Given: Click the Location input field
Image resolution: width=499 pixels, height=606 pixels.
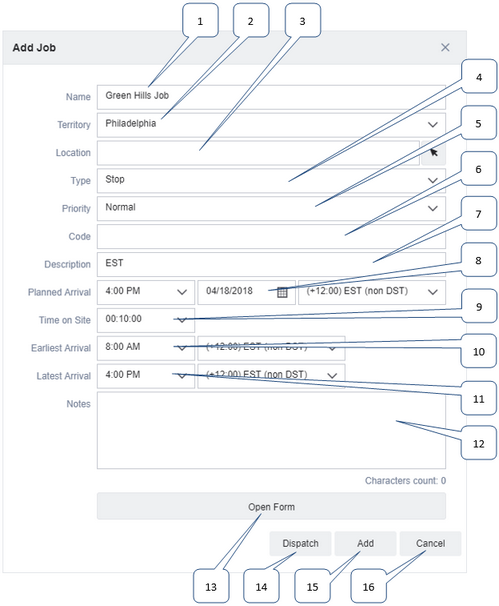Looking at the screenshot, I should pyautogui.click(x=258, y=153).
